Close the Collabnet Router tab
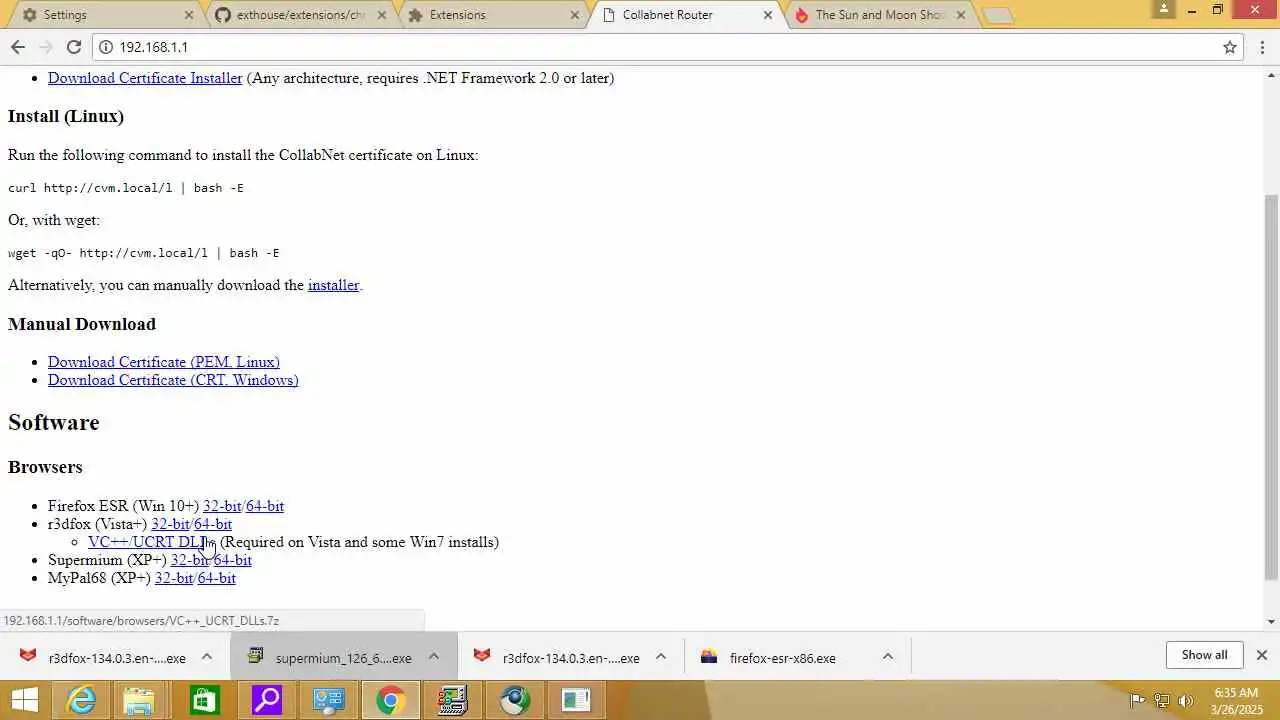1280x720 pixels. pyautogui.click(x=768, y=15)
